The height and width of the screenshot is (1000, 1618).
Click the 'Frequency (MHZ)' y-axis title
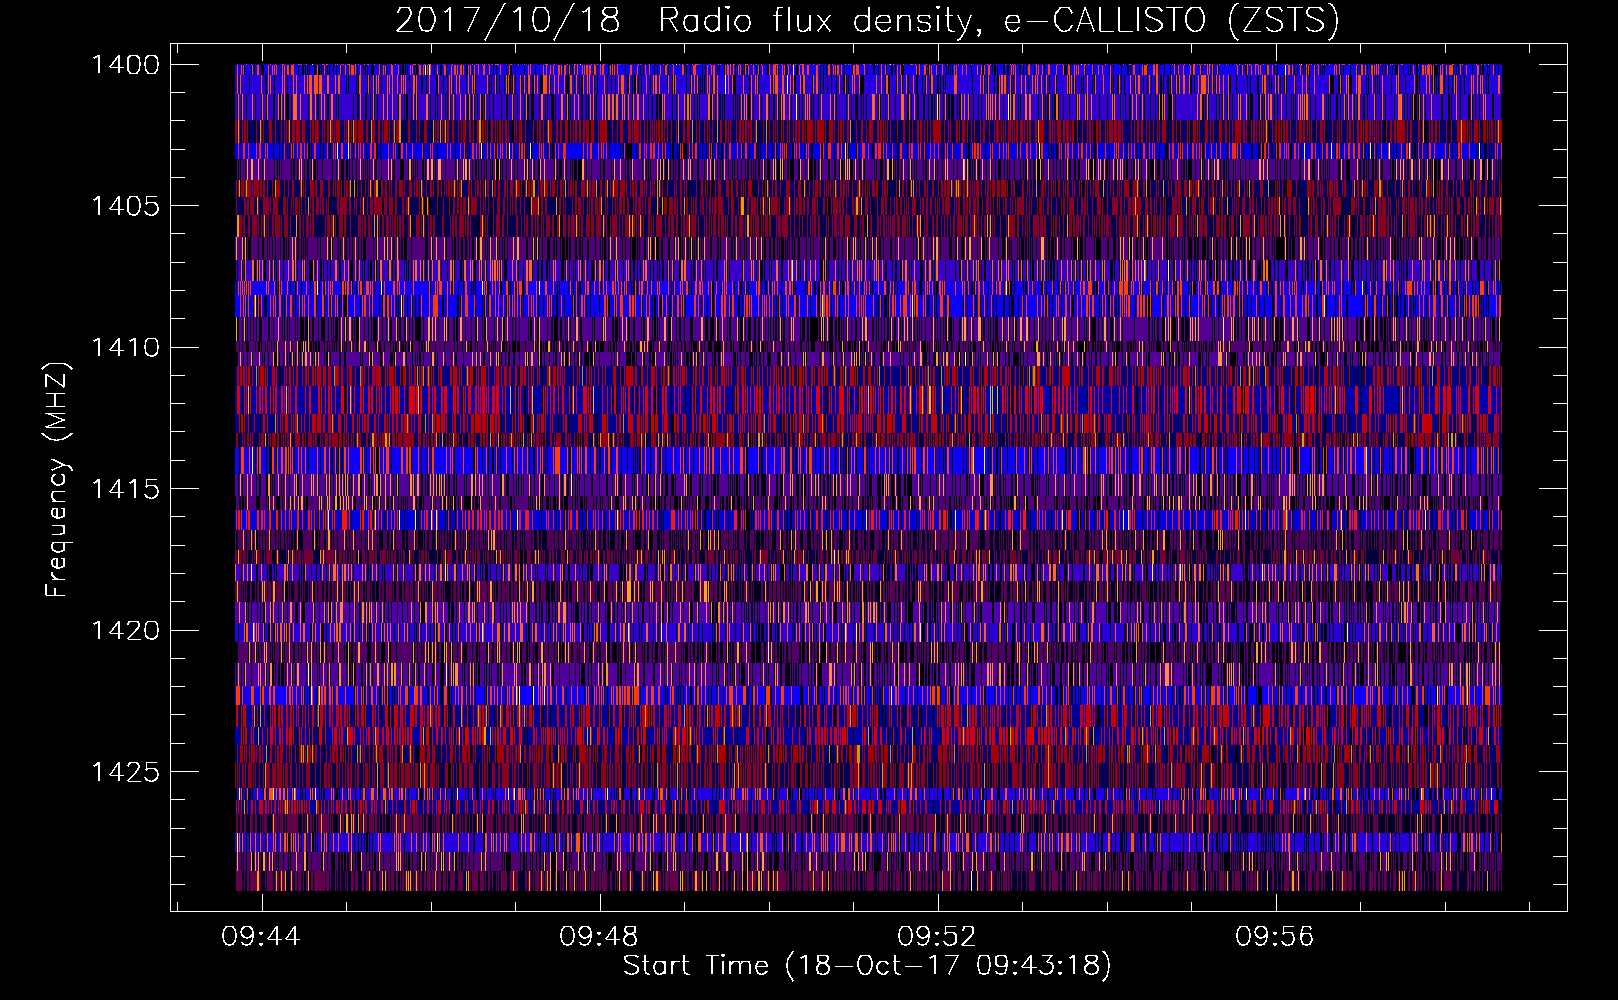(x=57, y=480)
